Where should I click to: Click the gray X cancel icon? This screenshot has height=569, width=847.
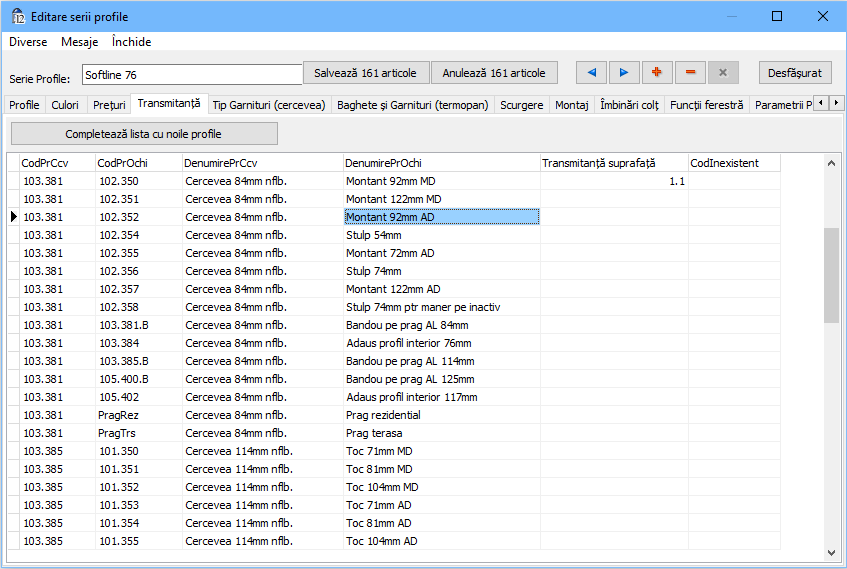coord(723,73)
